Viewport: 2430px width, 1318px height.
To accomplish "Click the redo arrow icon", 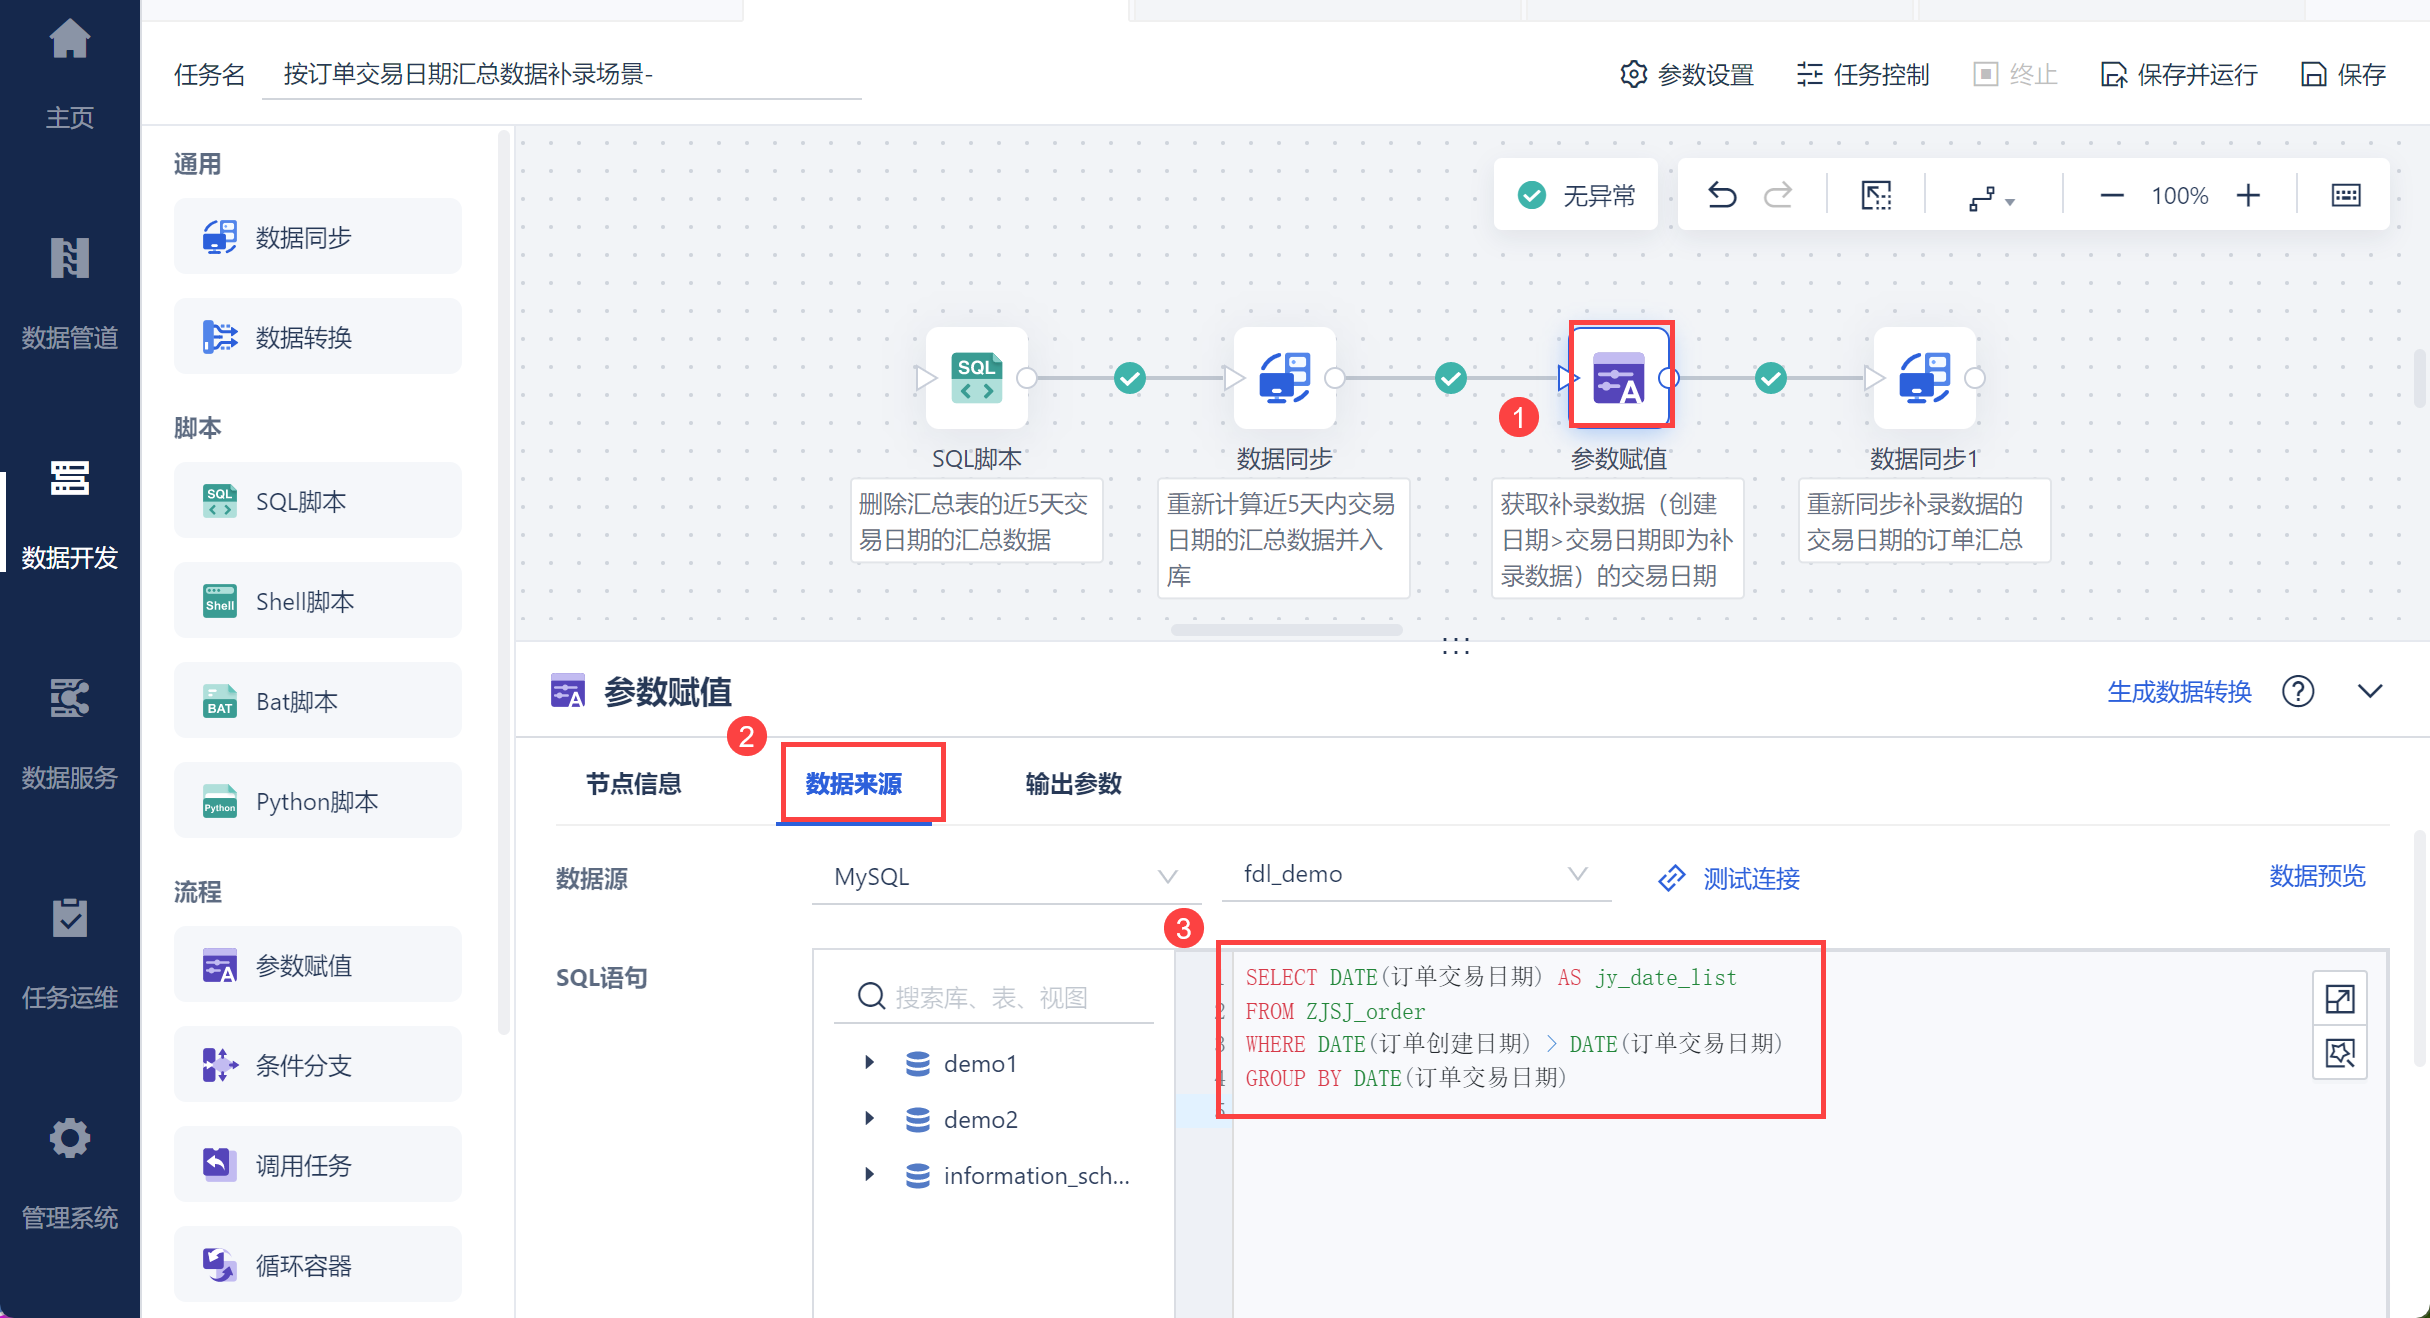I will [x=1778, y=195].
